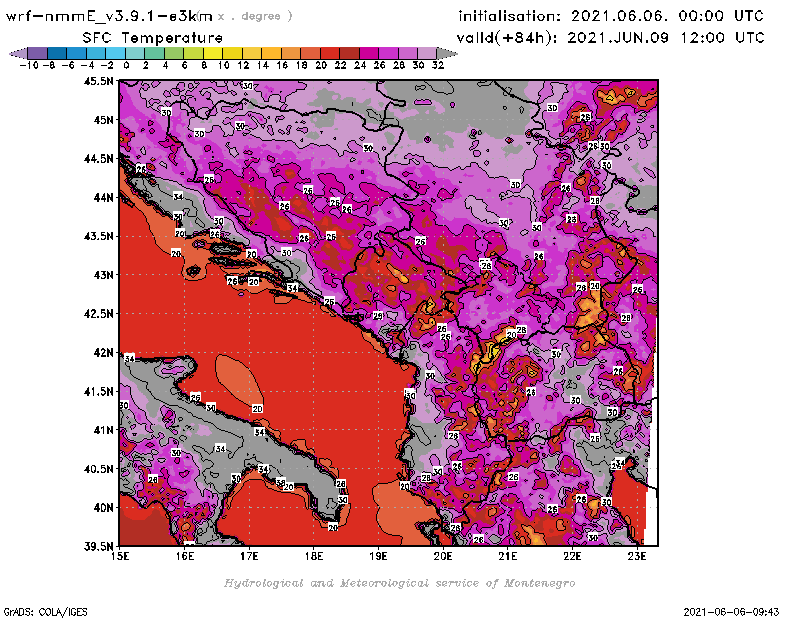Click the yellow 8 to 10 legend swatch
Viewport: 800px width, 618px height.
[213, 53]
